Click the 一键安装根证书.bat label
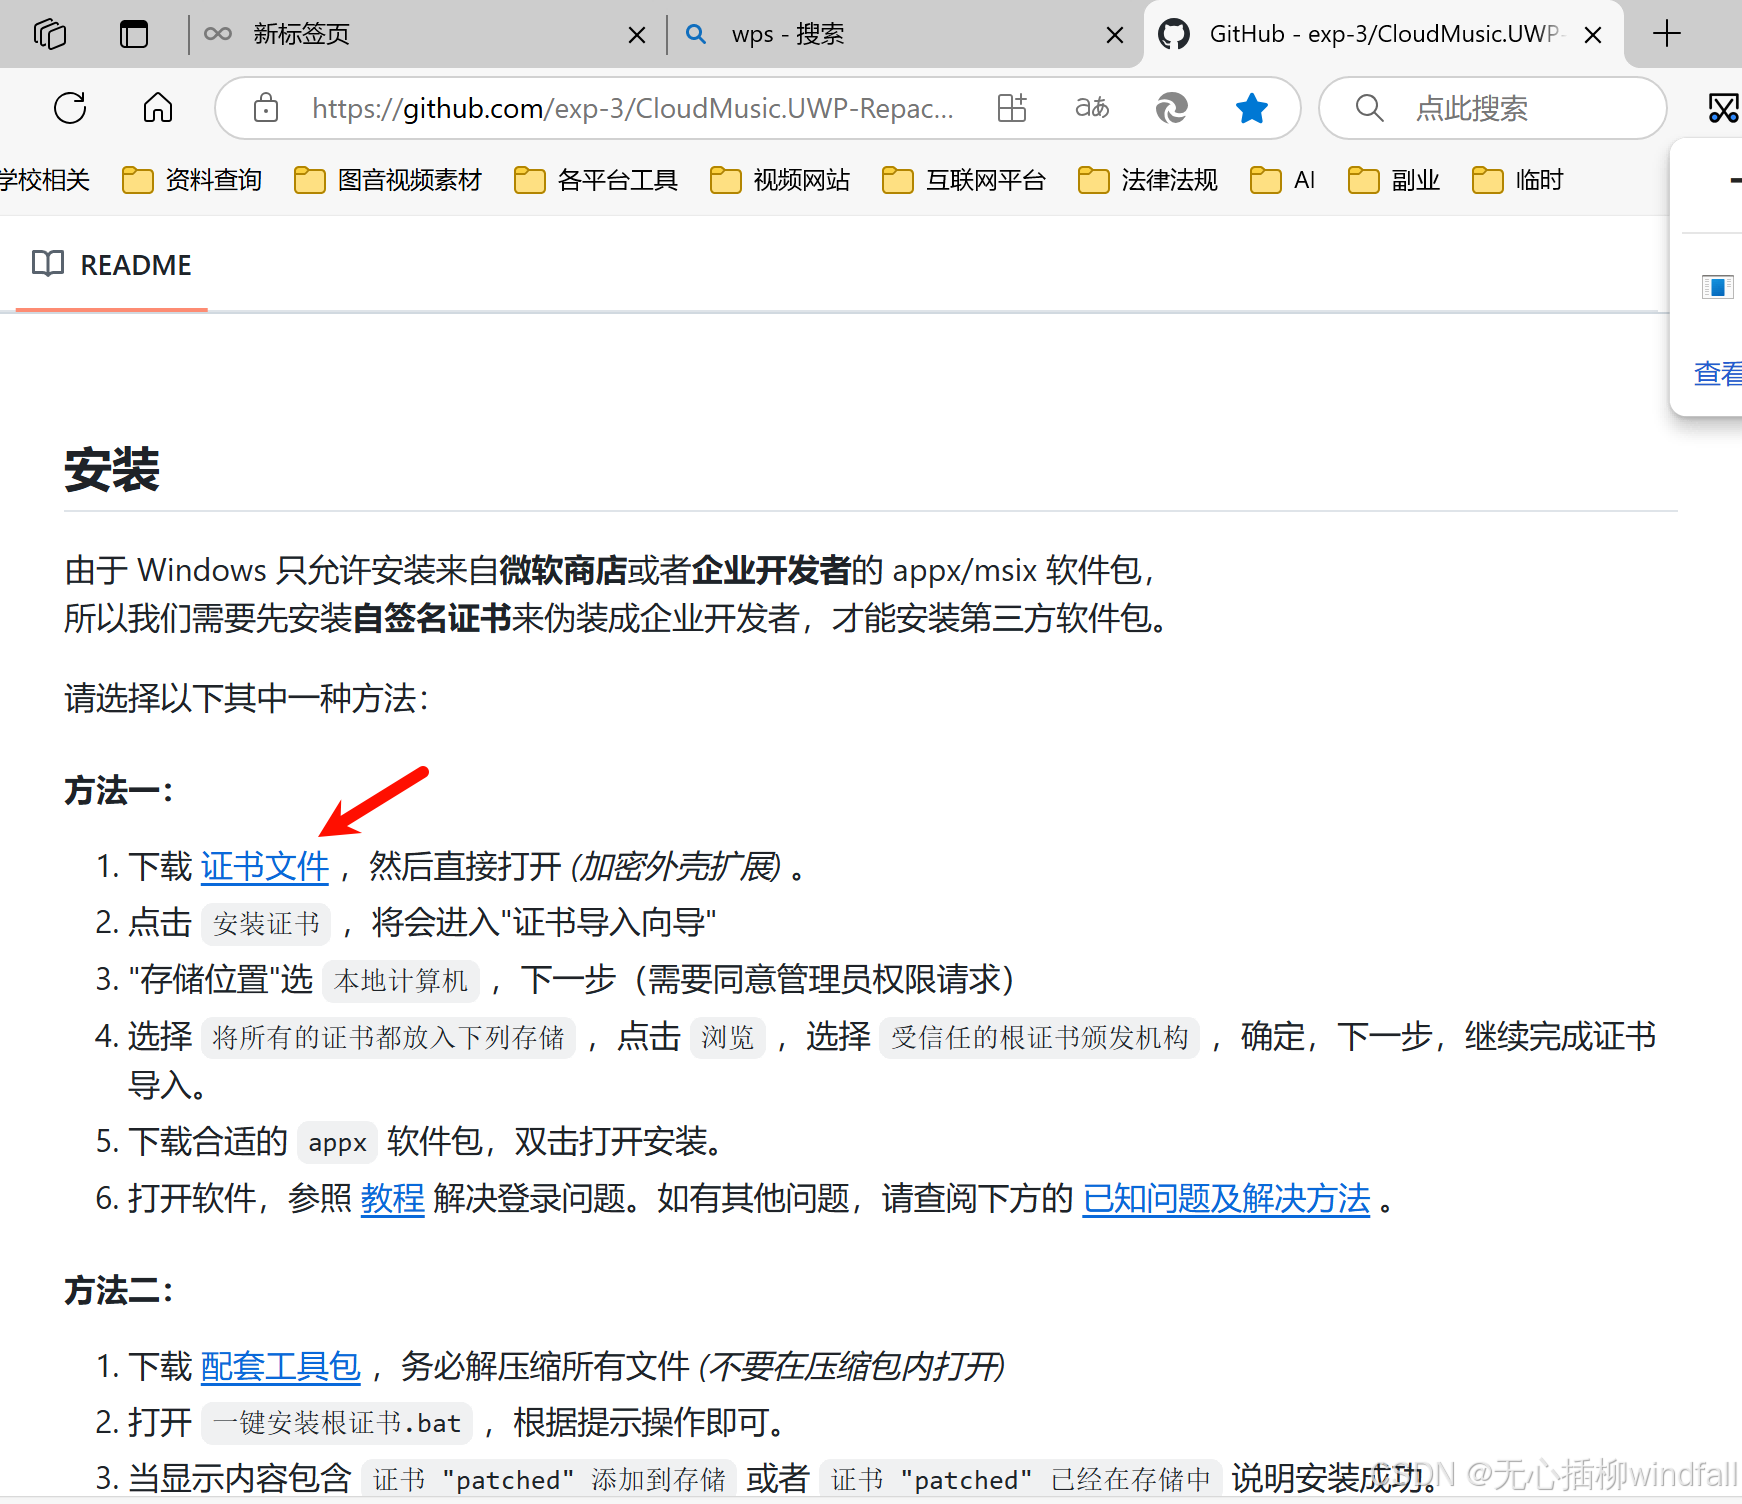Image resolution: width=1742 pixels, height=1504 pixels. point(337,1423)
